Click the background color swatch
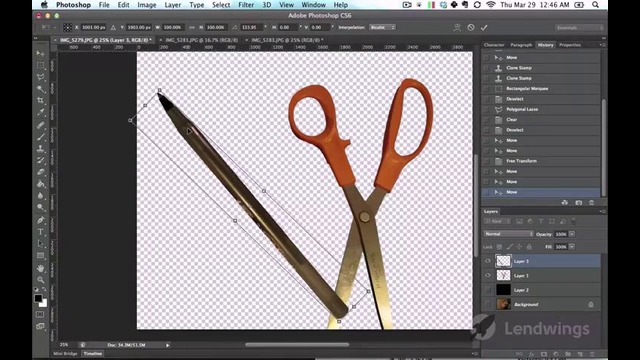This screenshot has height=360, width=640. click(x=44, y=304)
